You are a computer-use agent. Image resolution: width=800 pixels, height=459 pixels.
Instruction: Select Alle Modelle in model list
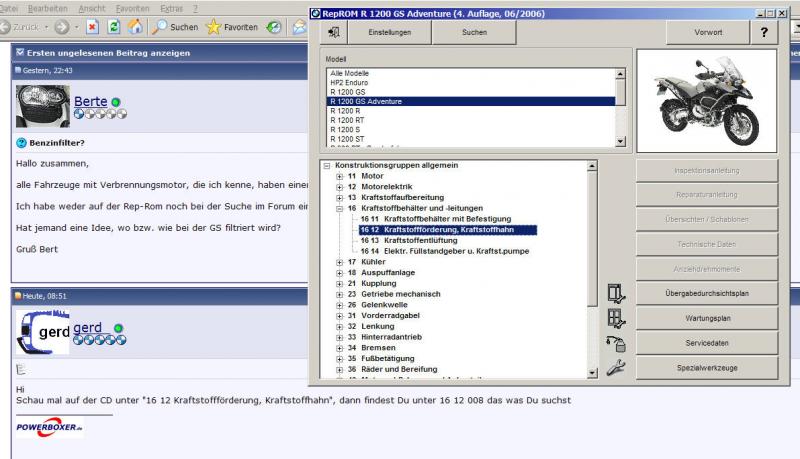tap(349, 73)
